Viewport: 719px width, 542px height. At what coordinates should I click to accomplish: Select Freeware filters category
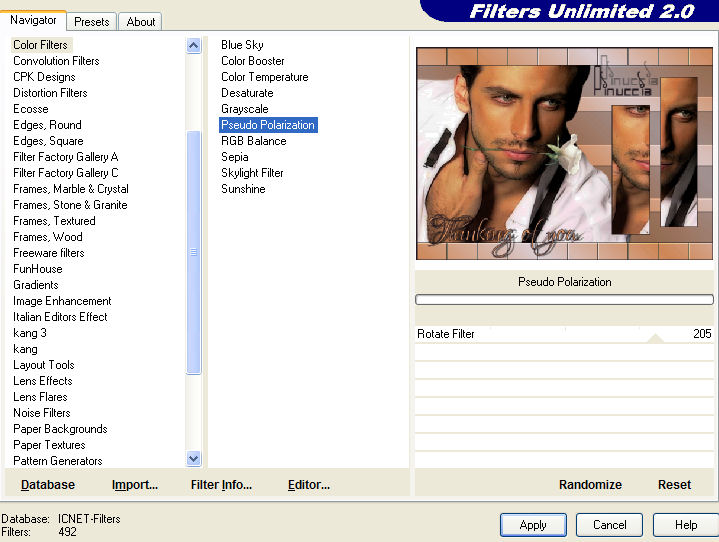[49, 253]
